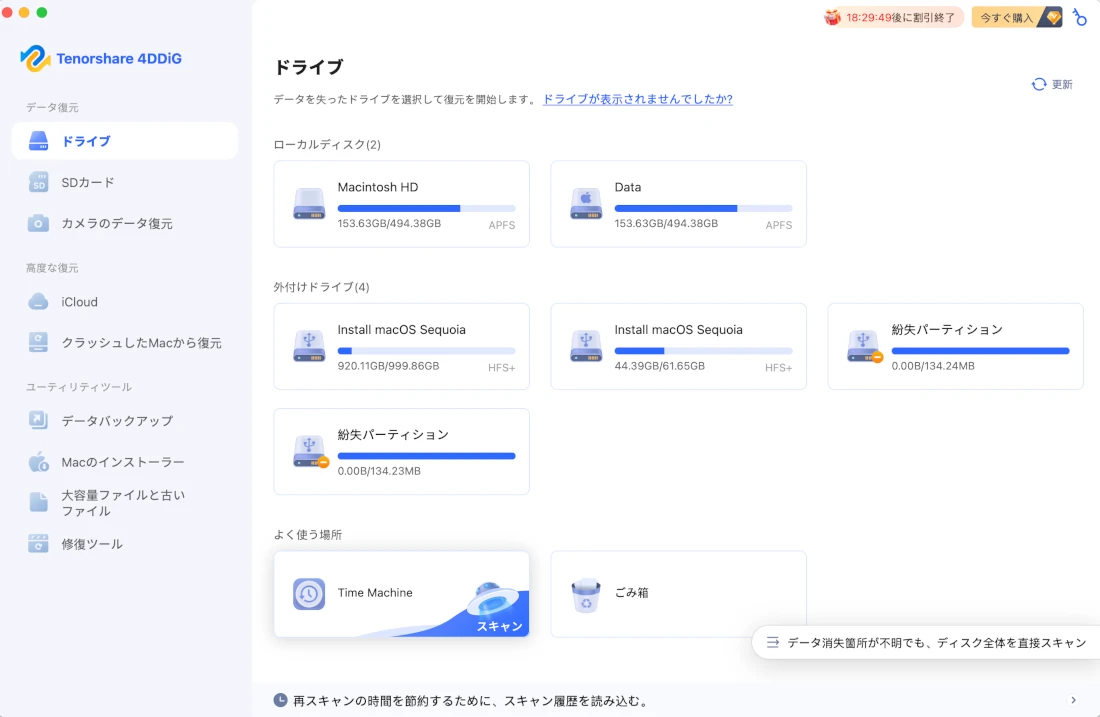The width and height of the screenshot is (1100, 717).
Task: Click the 0.00B/134.23MB capacity text
Action: pos(379,471)
